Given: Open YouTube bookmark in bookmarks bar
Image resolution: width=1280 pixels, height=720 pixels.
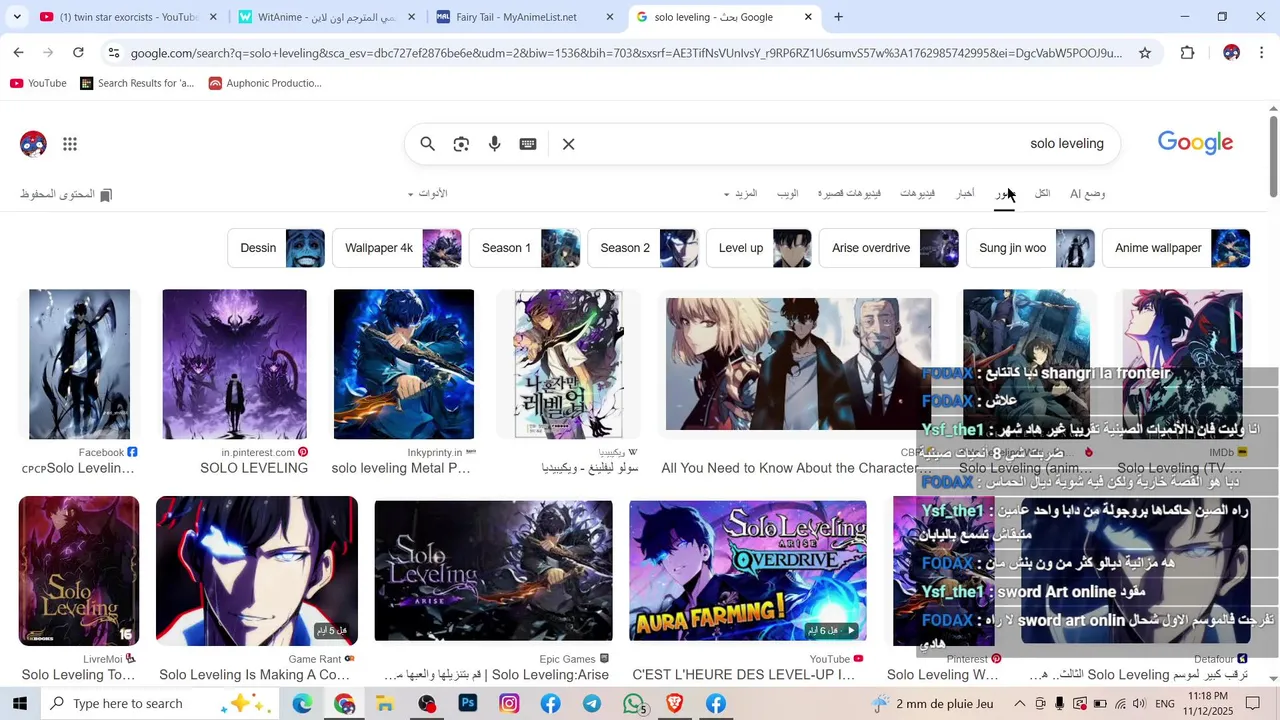Looking at the screenshot, I should (x=38, y=83).
